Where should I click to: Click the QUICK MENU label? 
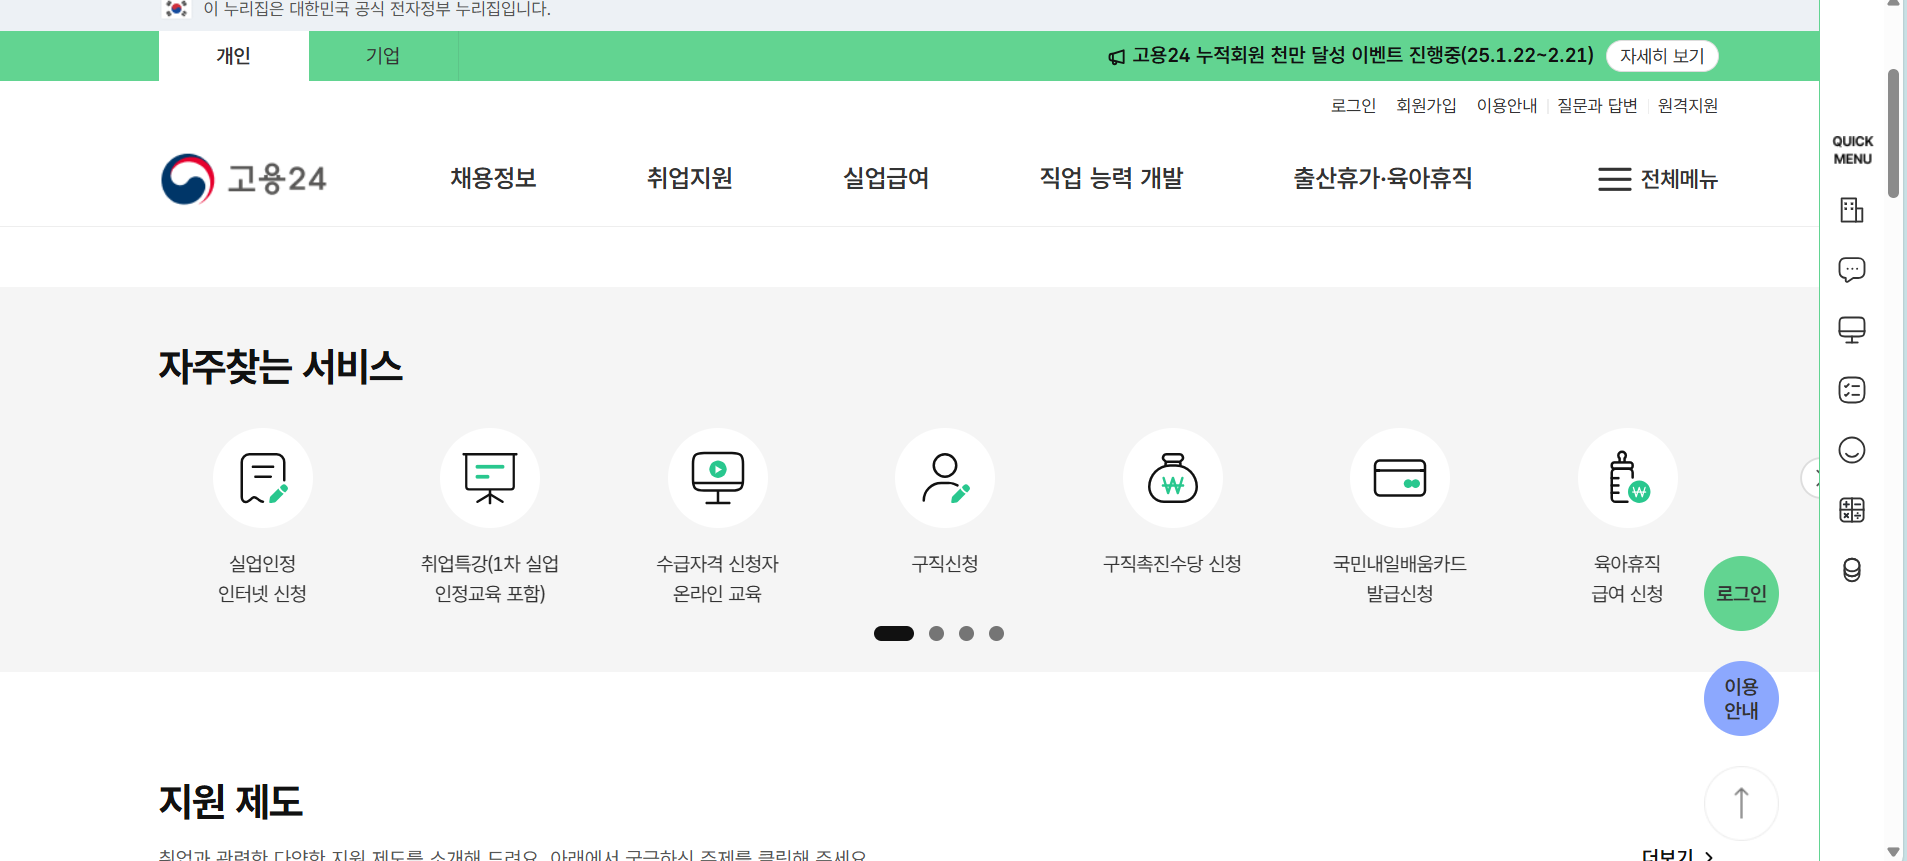pos(1852,150)
